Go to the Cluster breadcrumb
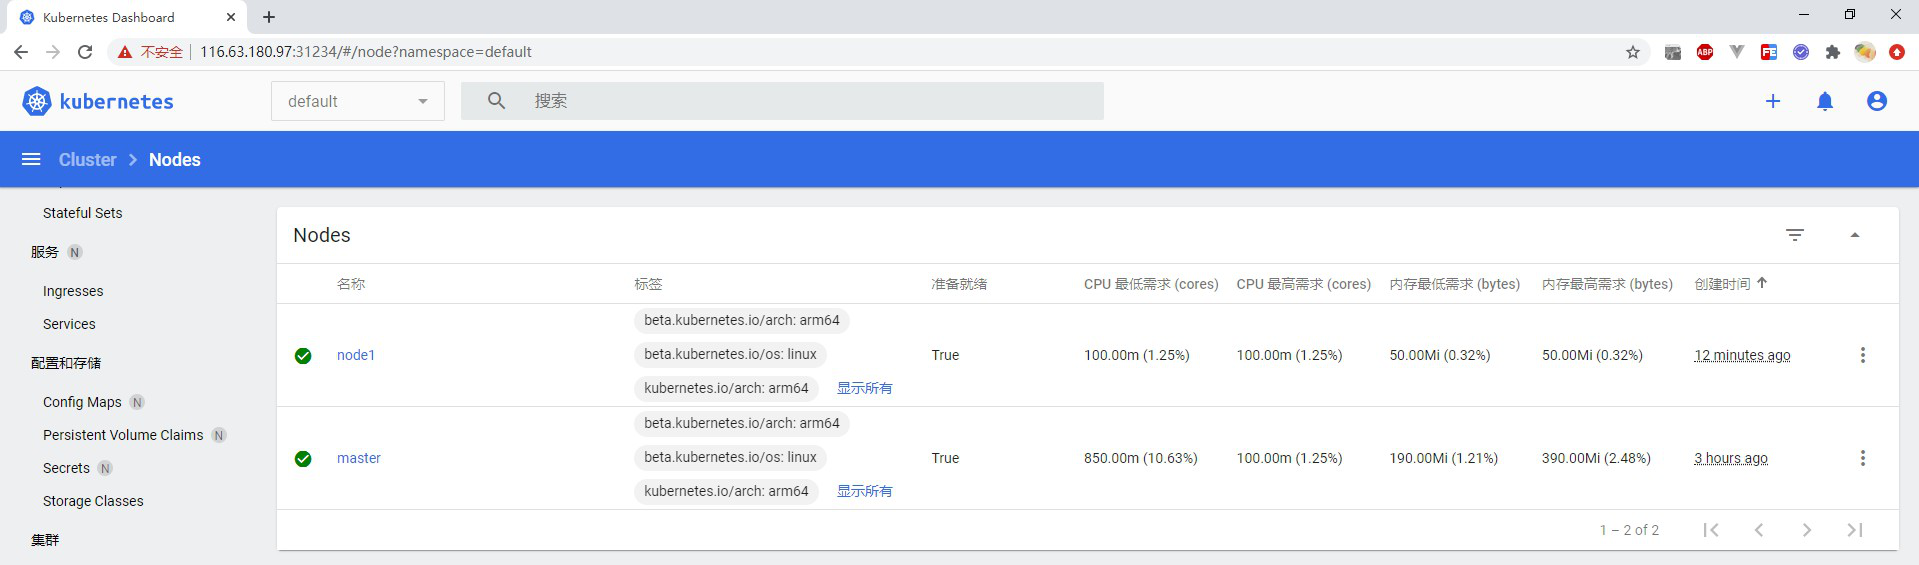The image size is (1919, 565). pyautogui.click(x=88, y=160)
